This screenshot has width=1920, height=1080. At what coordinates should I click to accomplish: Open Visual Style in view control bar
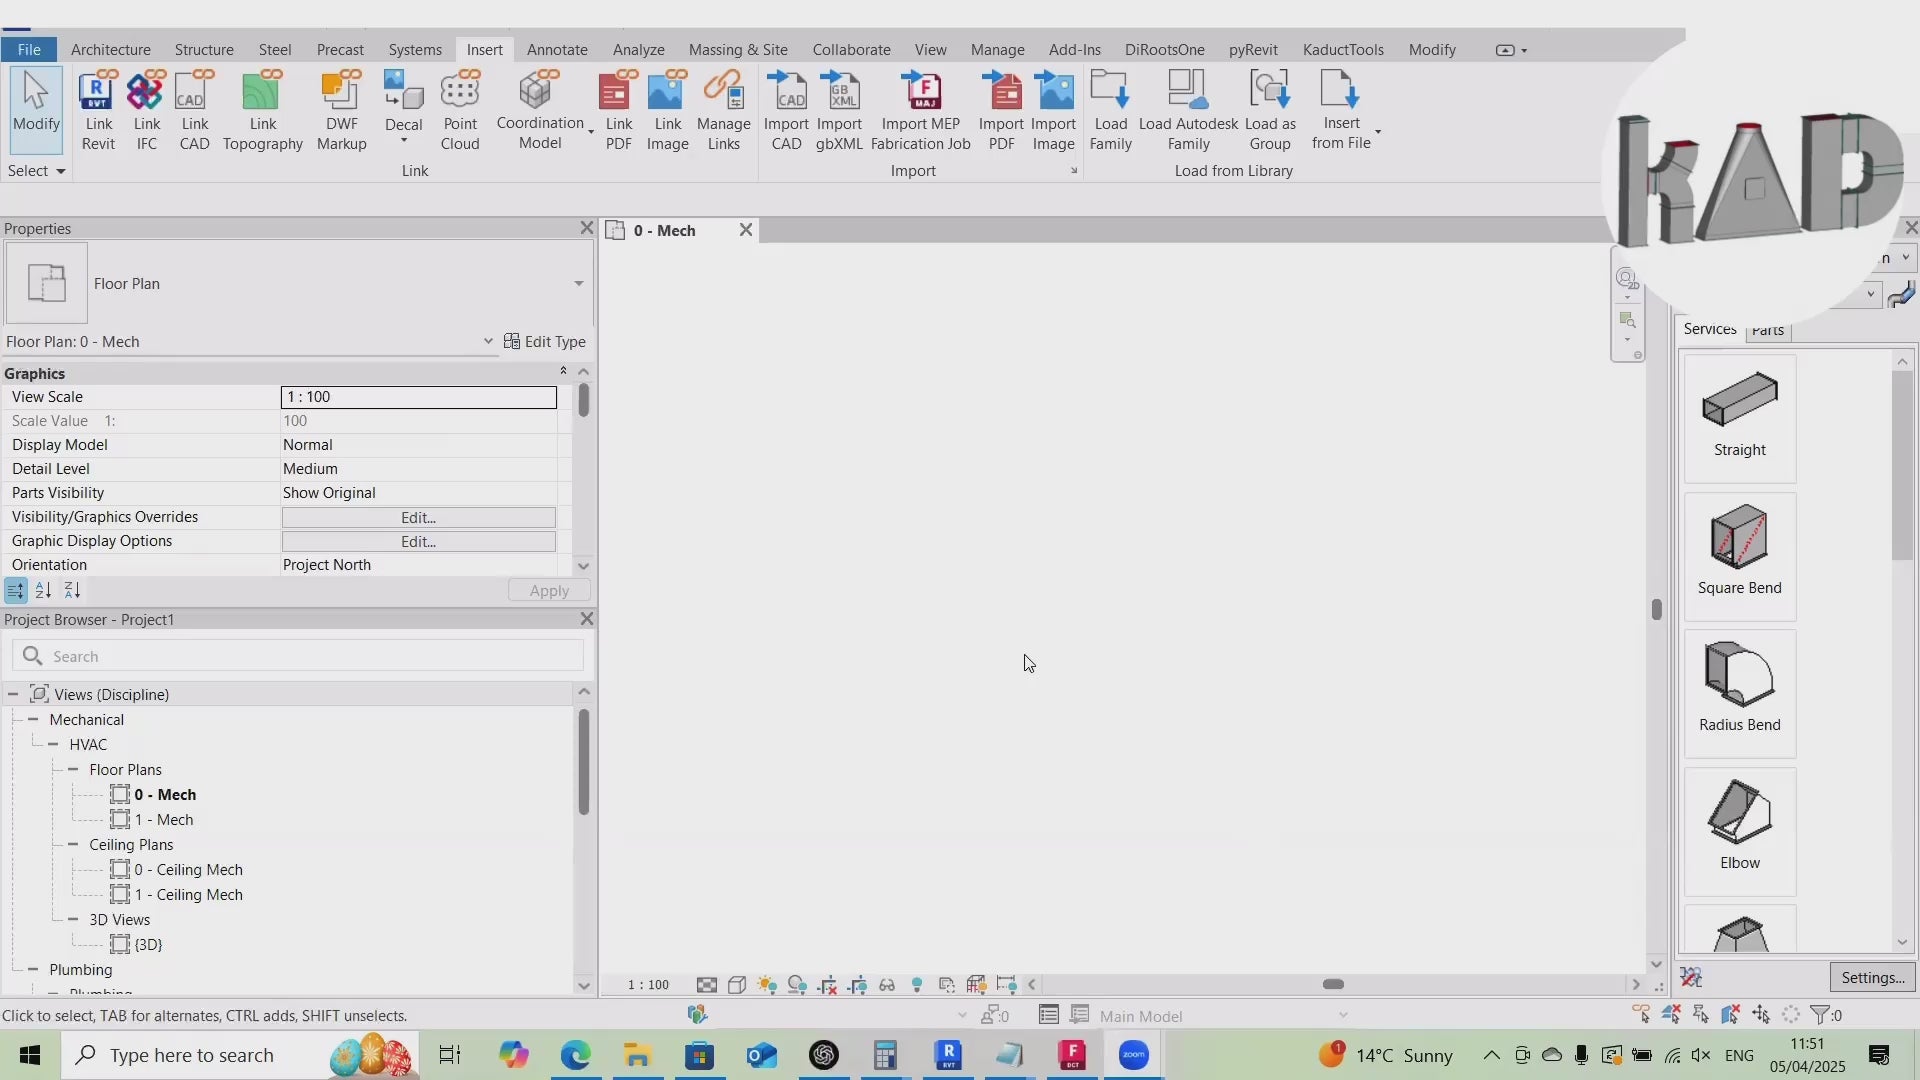[x=737, y=985]
